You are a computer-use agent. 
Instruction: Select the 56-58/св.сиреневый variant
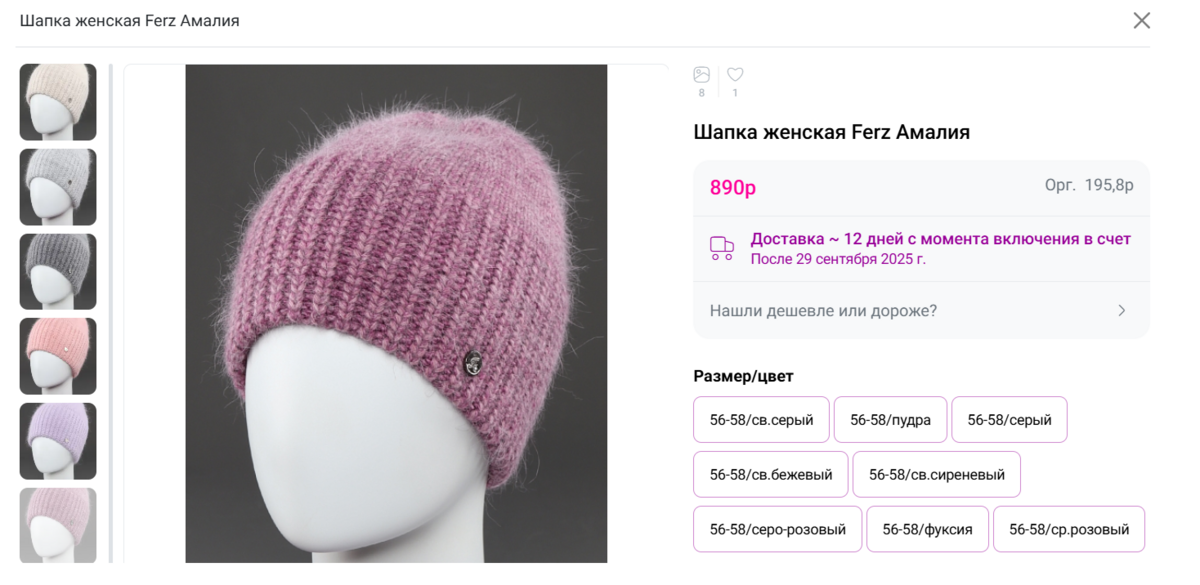pos(936,475)
